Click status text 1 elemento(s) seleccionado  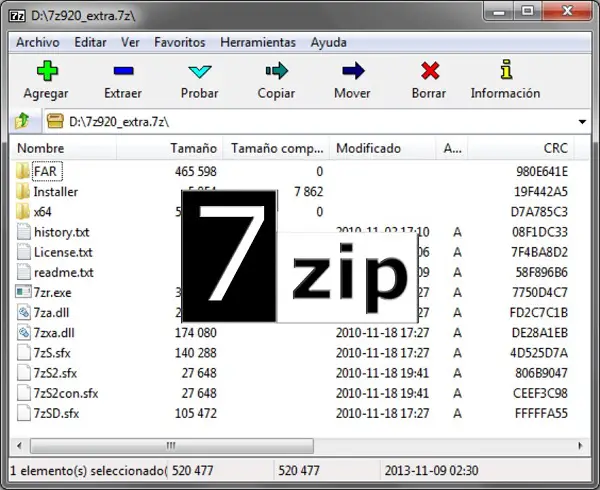[x=88, y=470]
